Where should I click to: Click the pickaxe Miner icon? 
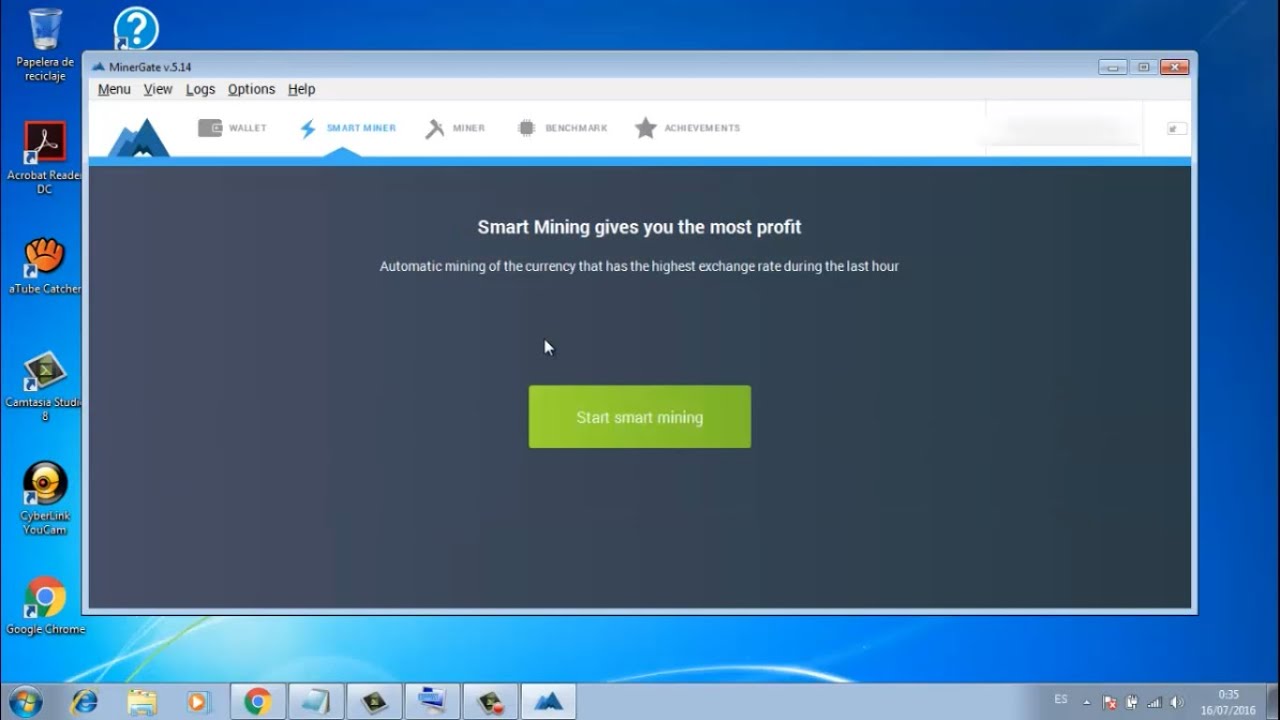coord(435,128)
